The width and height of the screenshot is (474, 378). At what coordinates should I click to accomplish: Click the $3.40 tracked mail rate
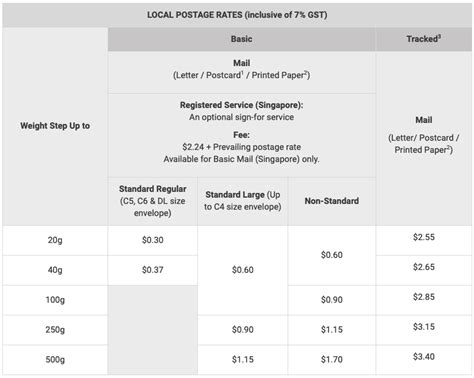[x=424, y=356]
